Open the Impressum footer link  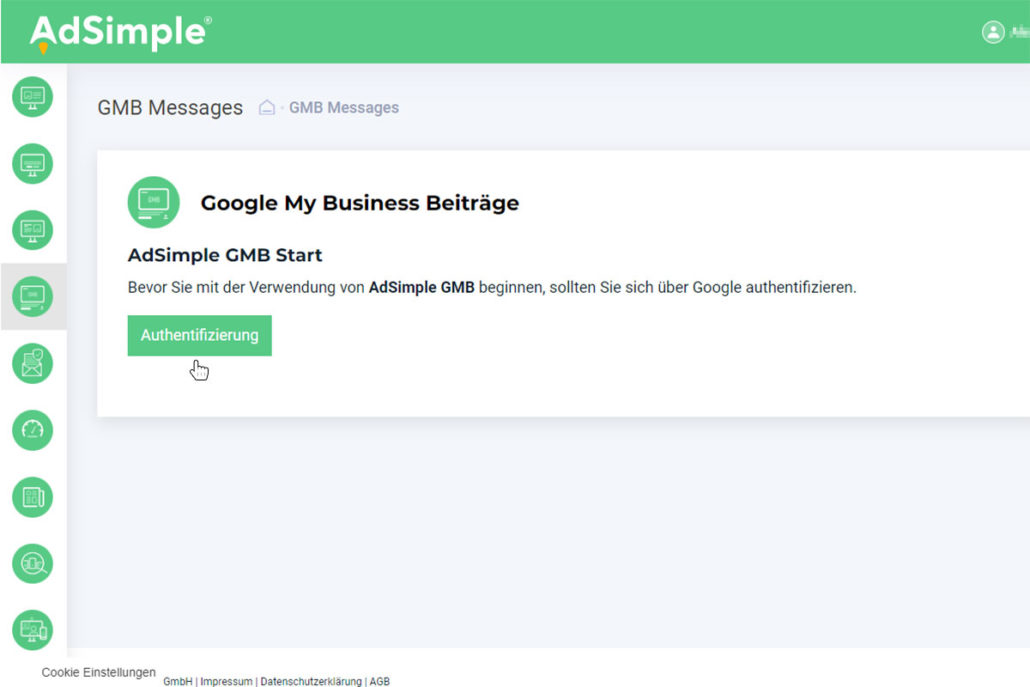(x=226, y=681)
